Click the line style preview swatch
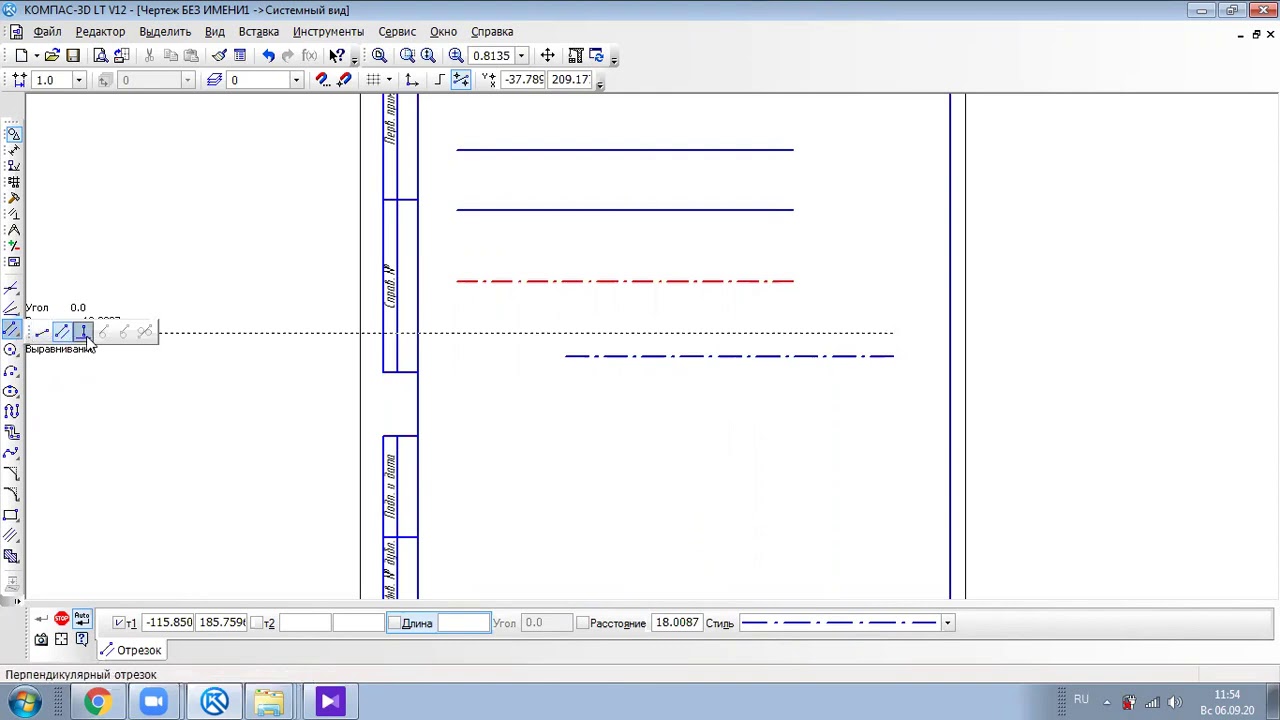 (838, 623)
